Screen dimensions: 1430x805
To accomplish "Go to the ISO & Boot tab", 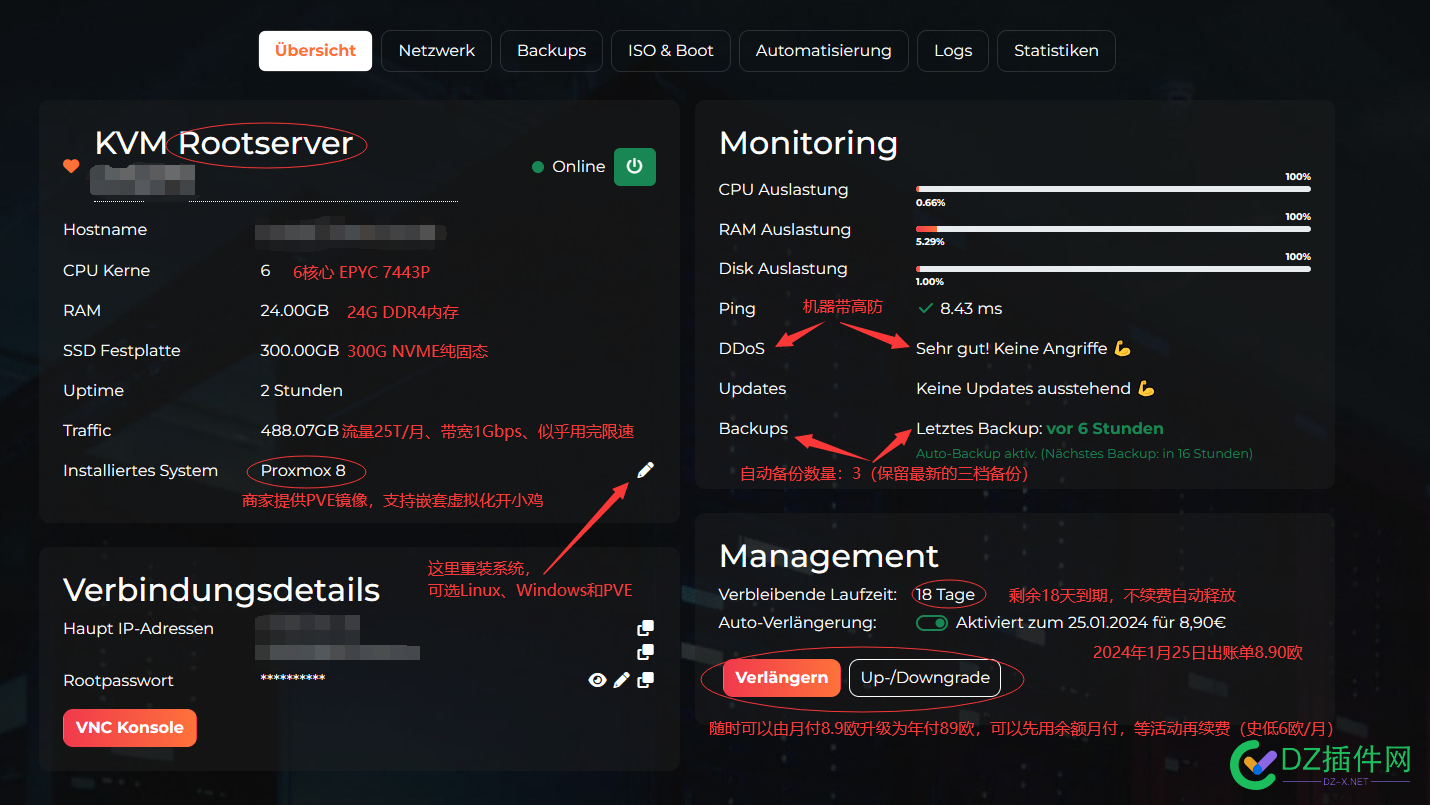I will pyautogui.click(x=670, y=51).
